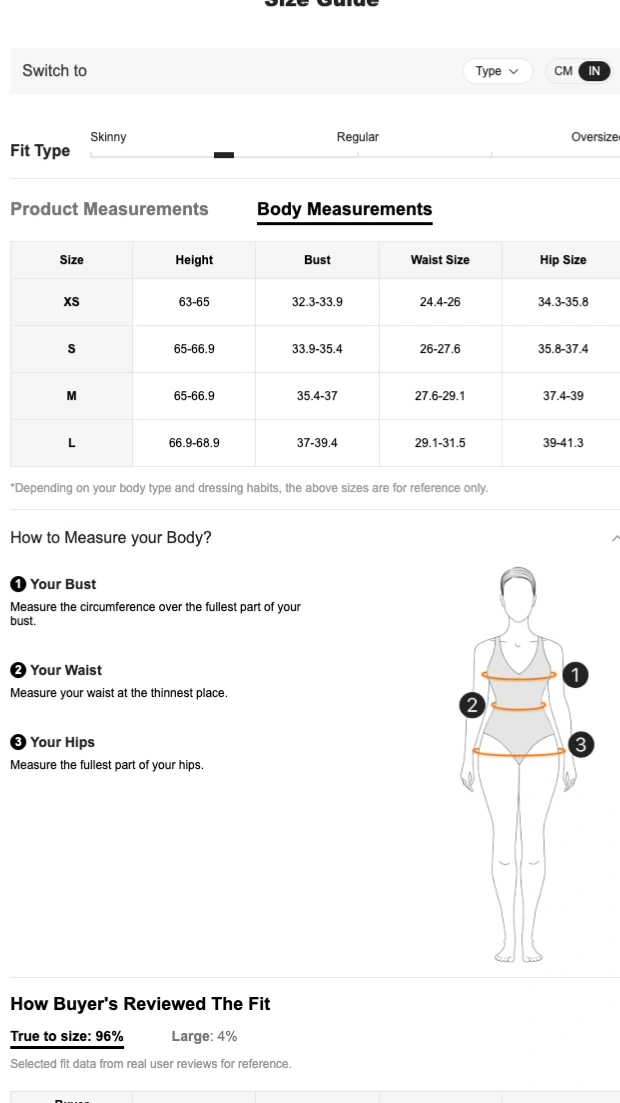The image size is (620, 1103).
Task: Switch to the Product Measurements tab
Action: point(109,209)
